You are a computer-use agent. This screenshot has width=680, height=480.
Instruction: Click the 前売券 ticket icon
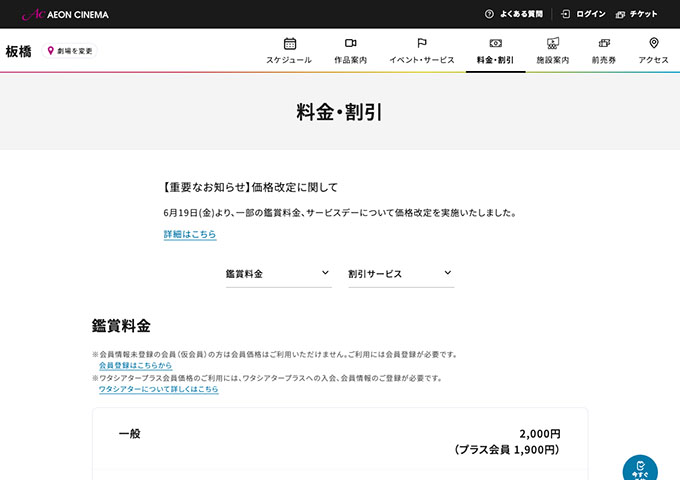(x=604, y=43)
